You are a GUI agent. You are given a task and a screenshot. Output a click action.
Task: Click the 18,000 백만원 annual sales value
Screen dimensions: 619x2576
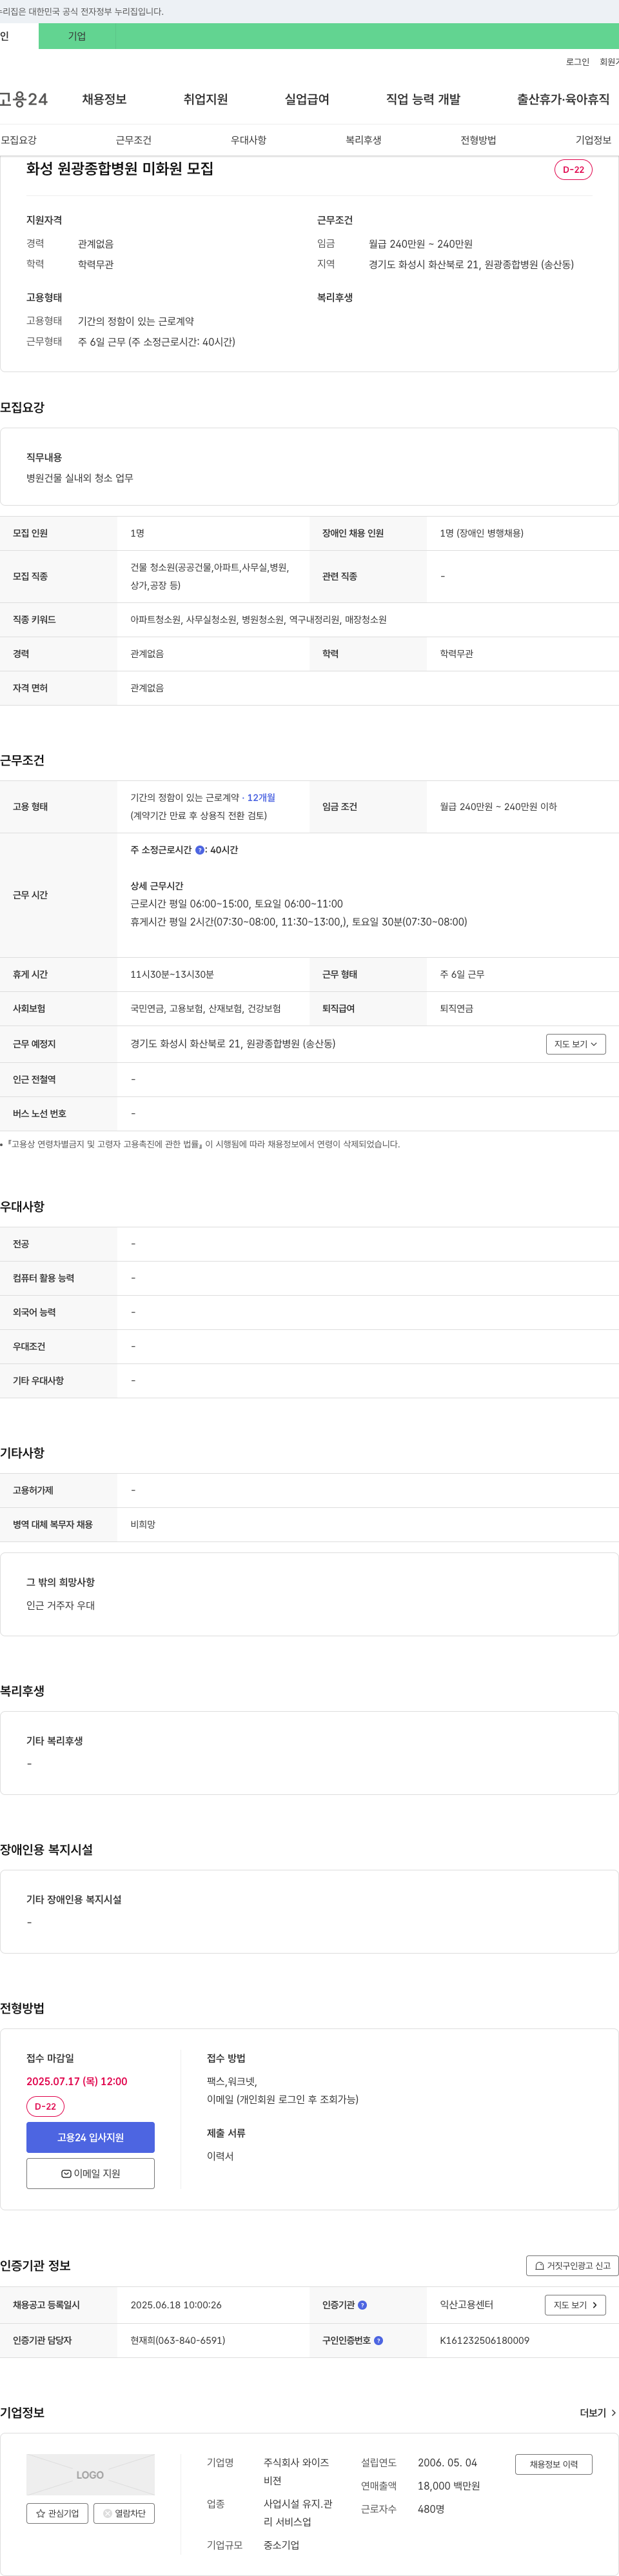point(449,2486)
